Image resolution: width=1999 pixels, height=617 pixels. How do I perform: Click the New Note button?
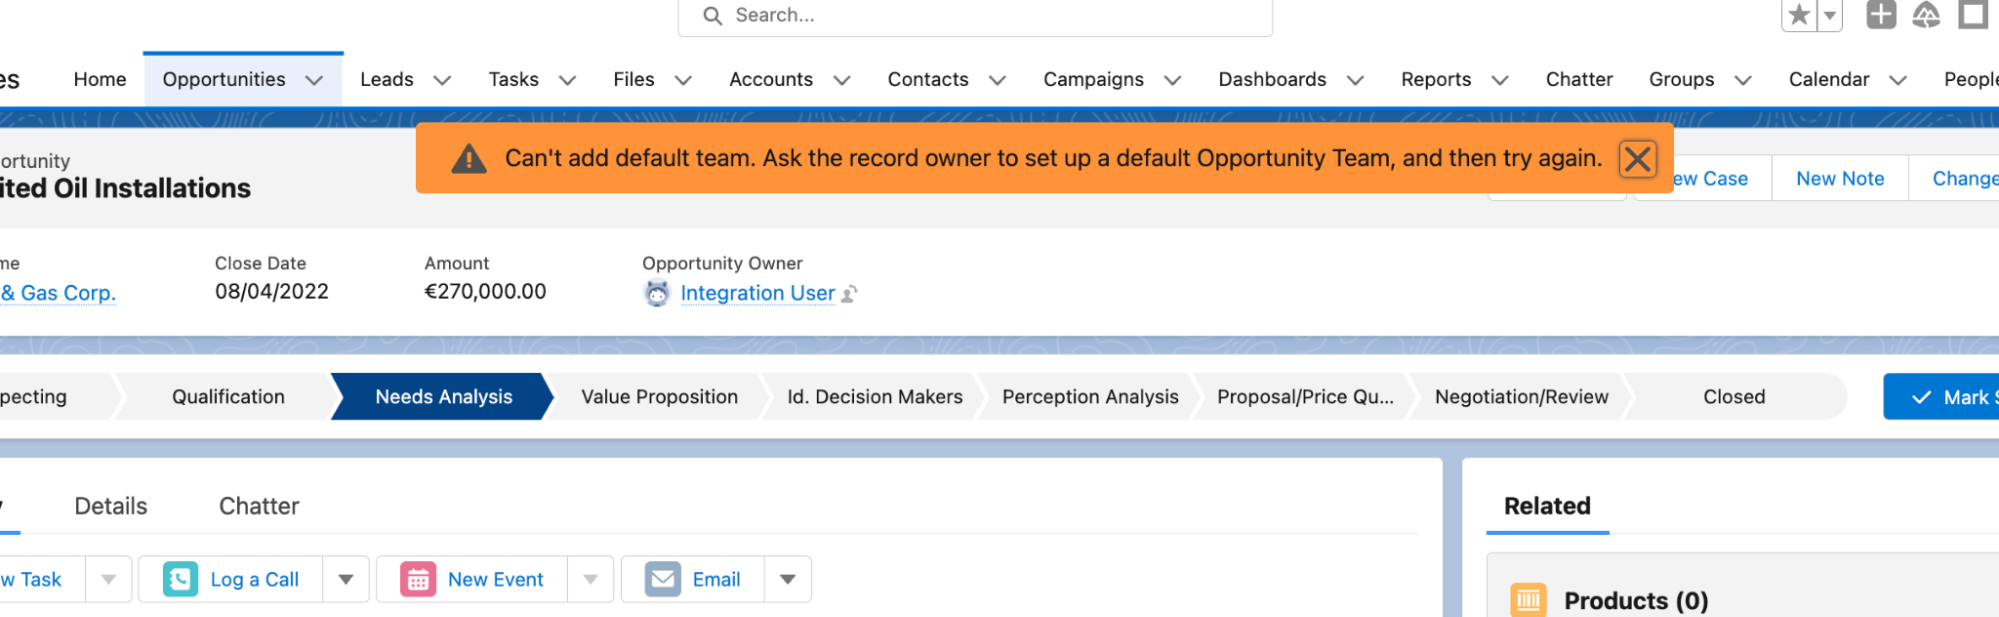click(x=1840, y=178)
